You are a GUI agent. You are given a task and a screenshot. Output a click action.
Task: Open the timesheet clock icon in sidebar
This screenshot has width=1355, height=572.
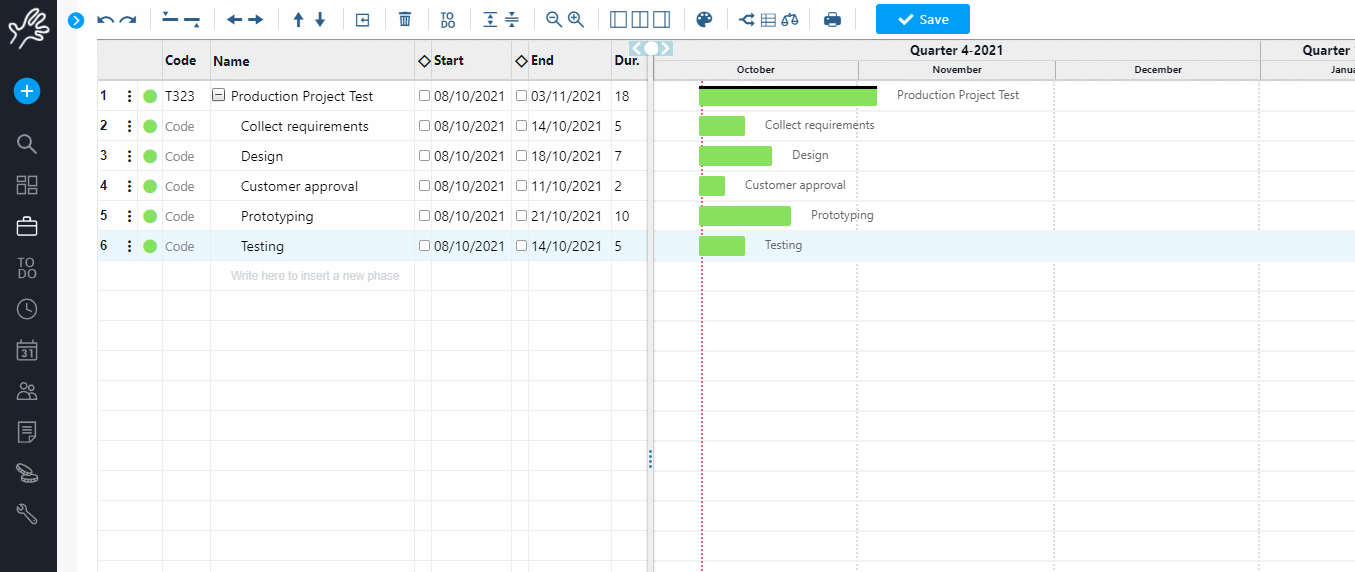(x=27, y=309)
